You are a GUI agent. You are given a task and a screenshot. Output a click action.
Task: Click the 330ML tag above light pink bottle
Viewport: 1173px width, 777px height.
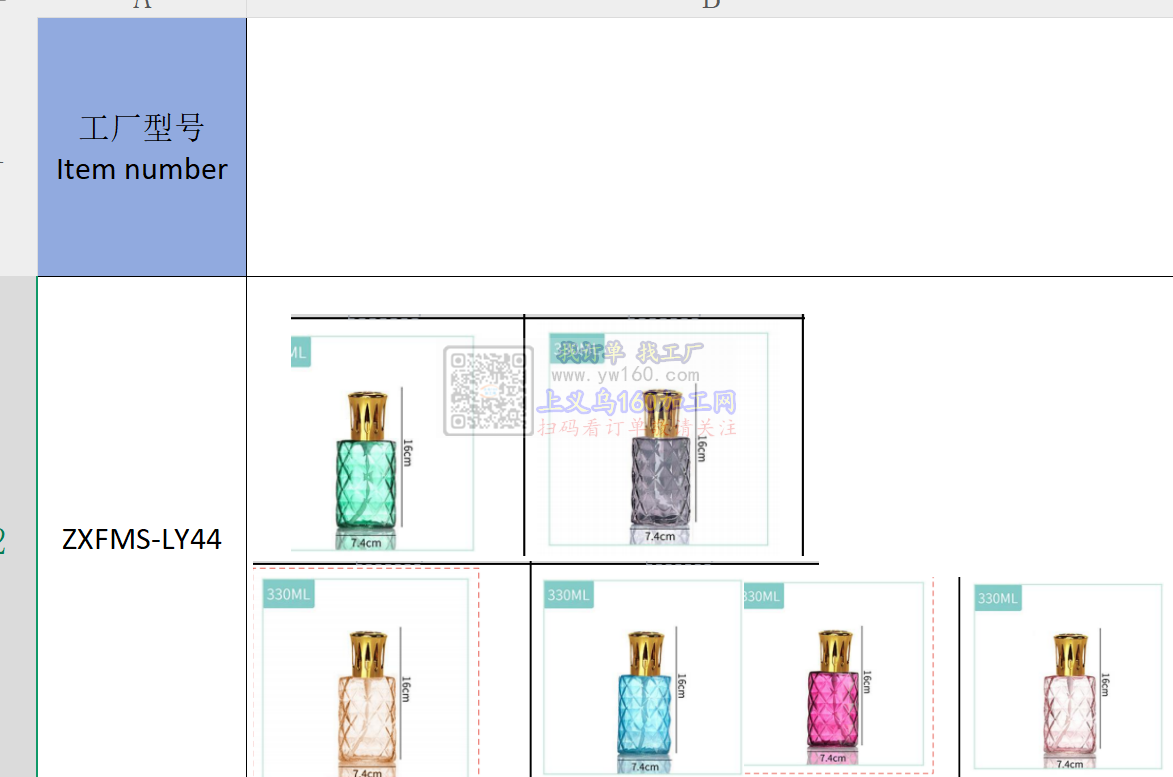[997, 598]
